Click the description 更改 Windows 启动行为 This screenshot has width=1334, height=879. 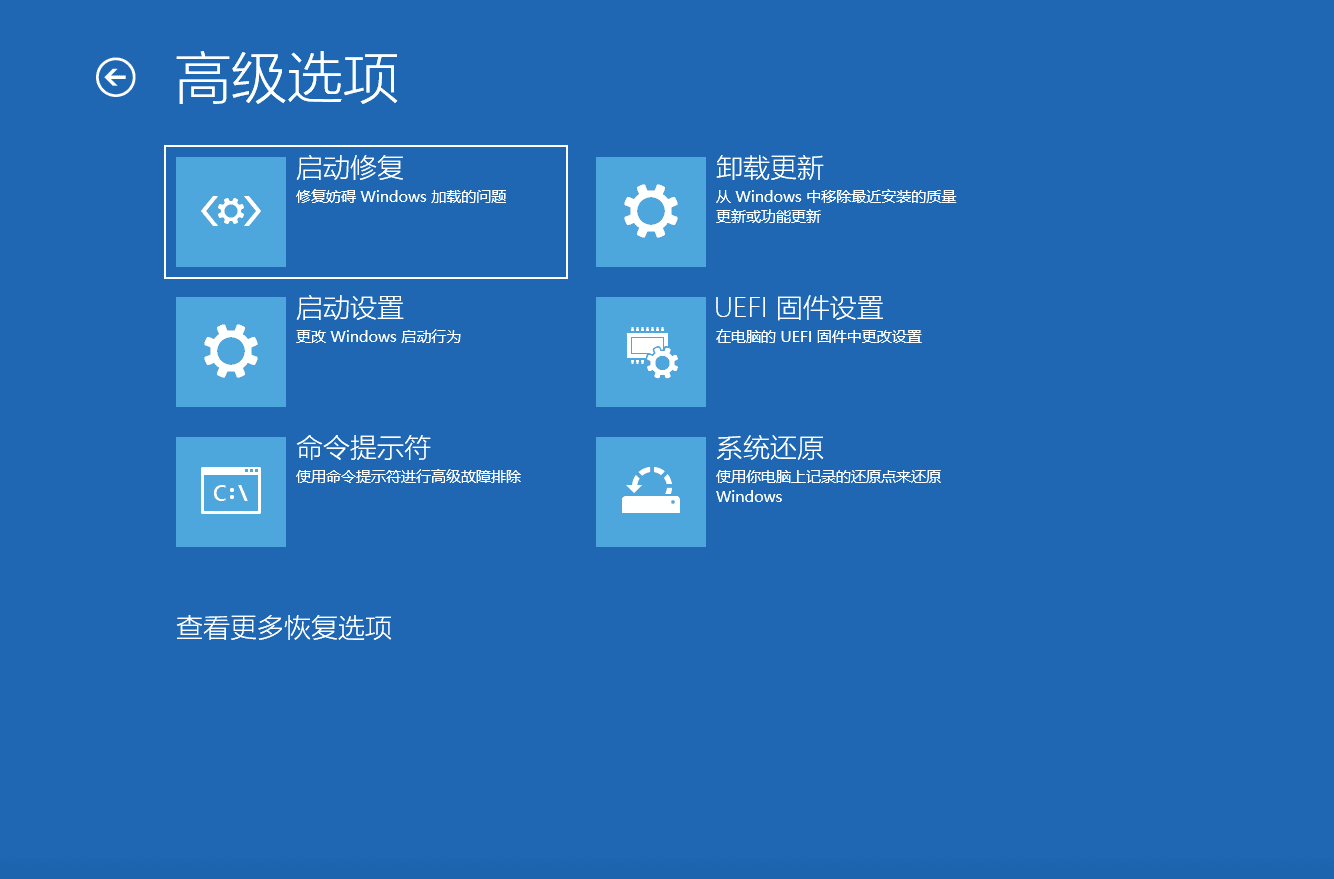pyautogui.click(x=378, y=337)
